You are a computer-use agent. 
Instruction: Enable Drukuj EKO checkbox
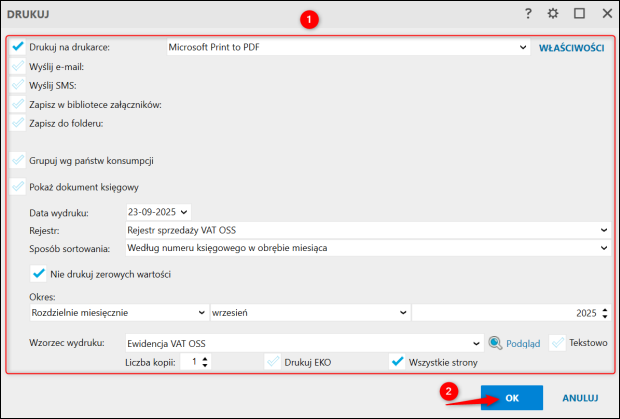pos(273,362)
